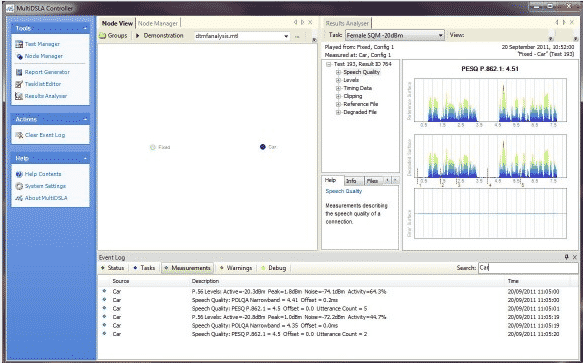This screenshot has width=583, height=363.
Task: Click the right tab-scroll arrow beside Files tab
Action: pyautogui.click(x=395, y=180)
